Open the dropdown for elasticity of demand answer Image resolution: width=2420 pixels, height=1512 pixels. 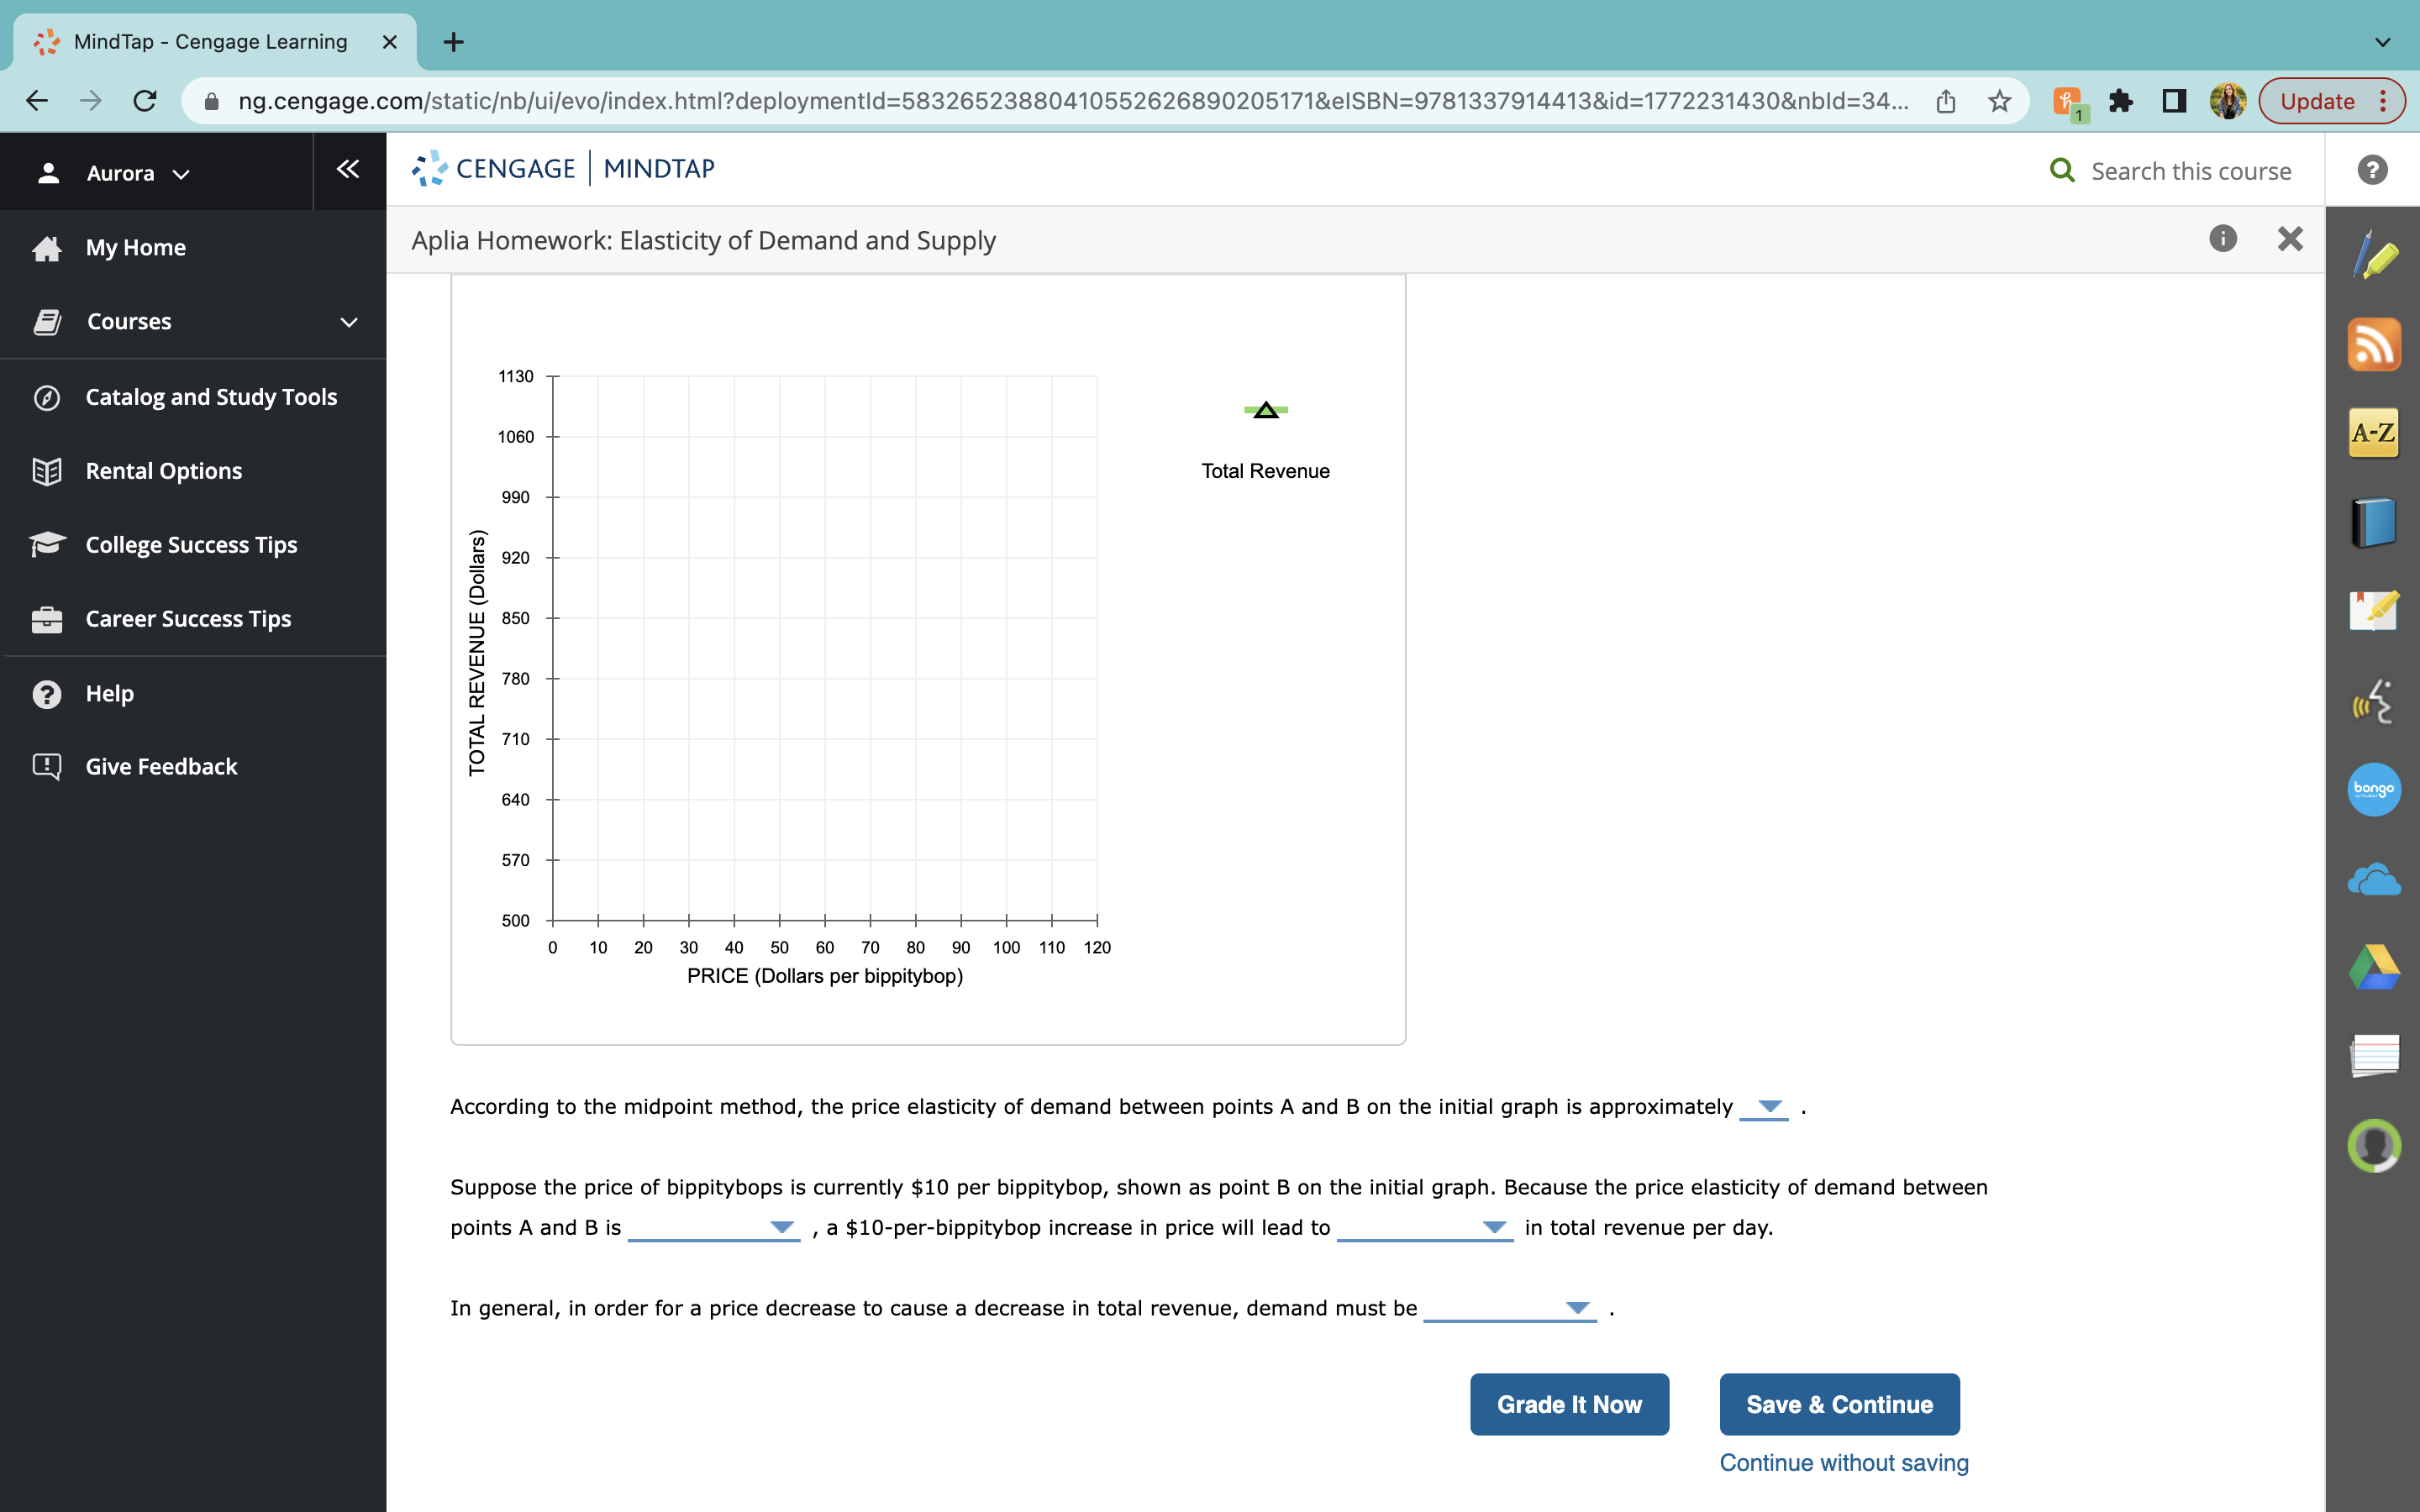click(1763, 1107)
